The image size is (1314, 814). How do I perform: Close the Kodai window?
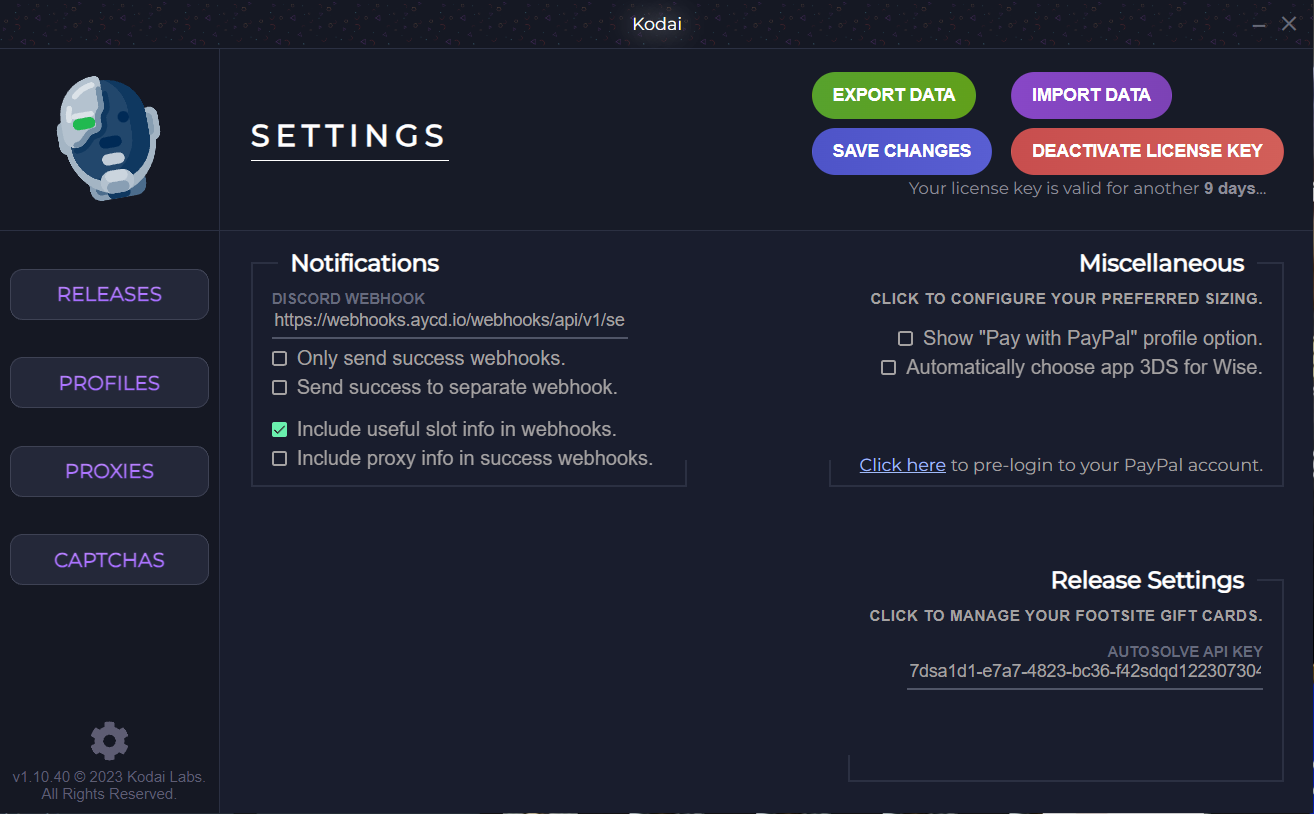click(x=1289, y=24)
